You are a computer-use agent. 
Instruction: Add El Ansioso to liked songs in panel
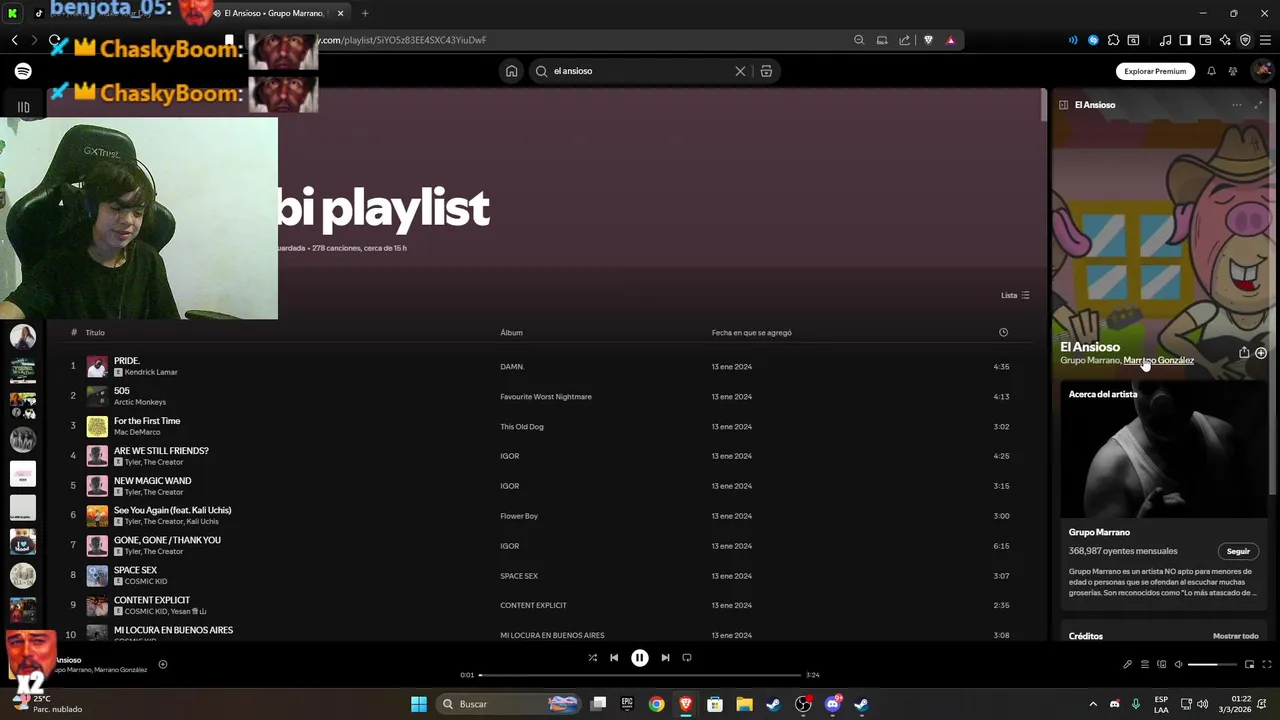point(1261,353)
